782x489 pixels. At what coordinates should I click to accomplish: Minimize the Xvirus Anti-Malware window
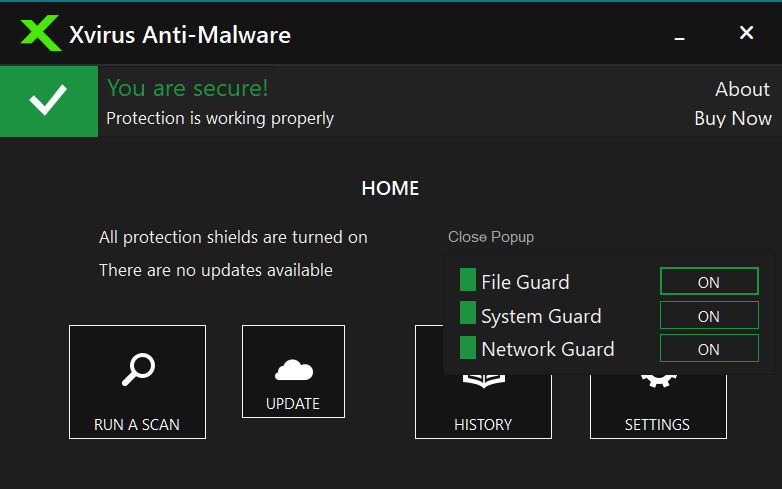click(x=680, y=35)
